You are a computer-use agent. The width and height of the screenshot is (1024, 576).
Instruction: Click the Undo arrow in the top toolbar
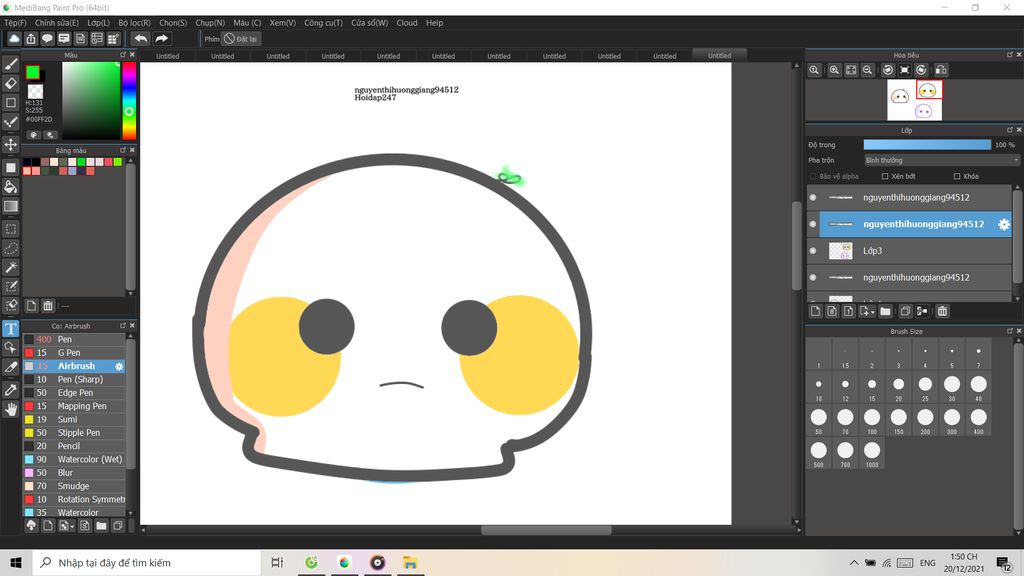pyautogui.click(x=140, y=39)
